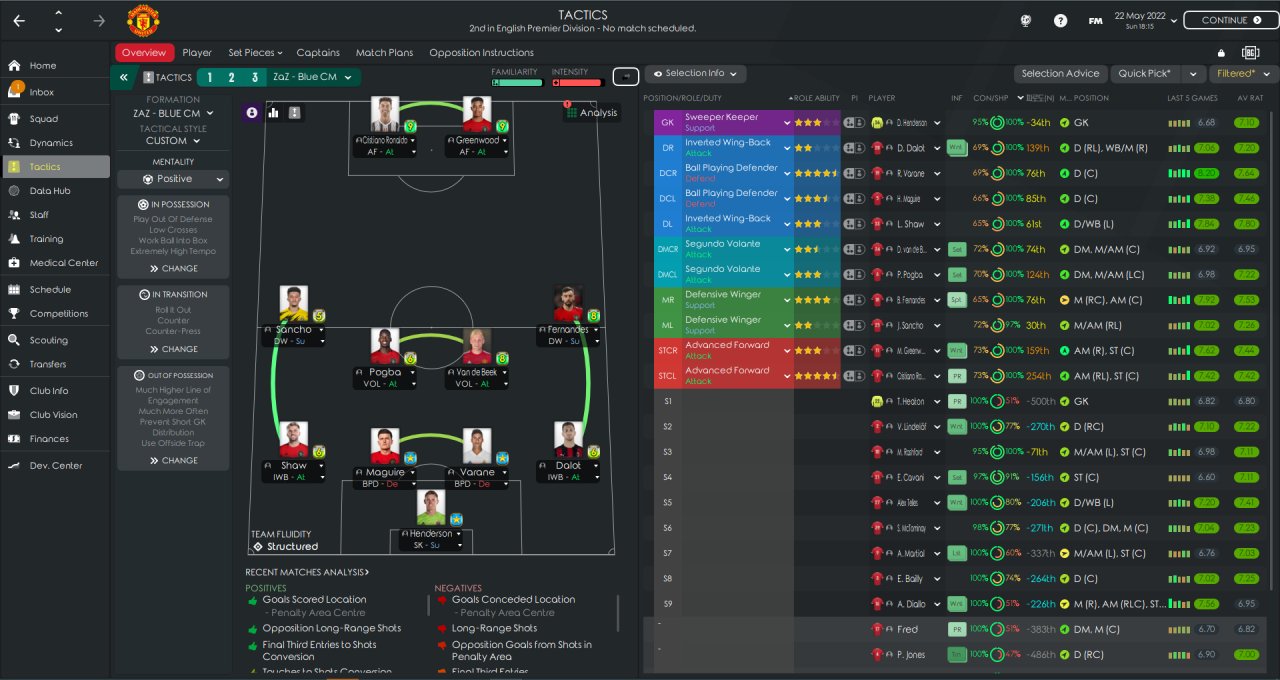Toggle player instructions icon for D. Dalot row
This screenshot has height=680, width=1280.
coord(854,148)
